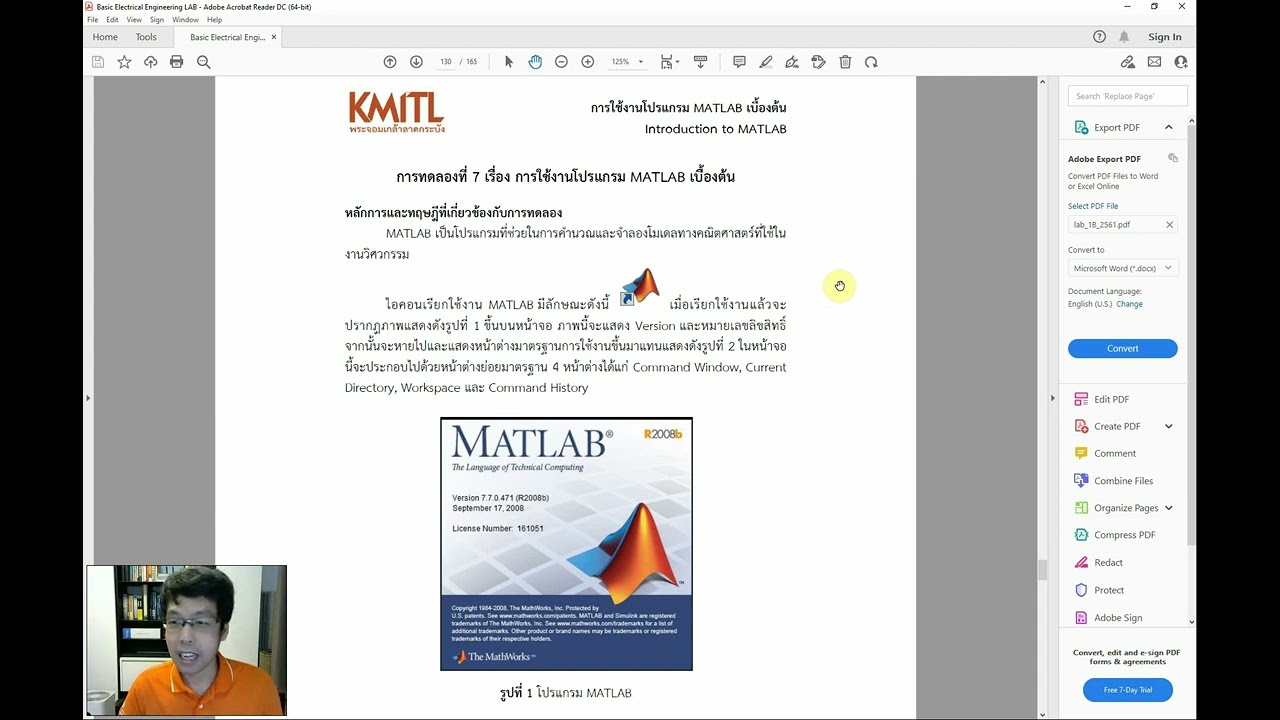1280x720 pixels.
Task: Open the Convert to Microsoft Word dropdown
Action: 1122,268
